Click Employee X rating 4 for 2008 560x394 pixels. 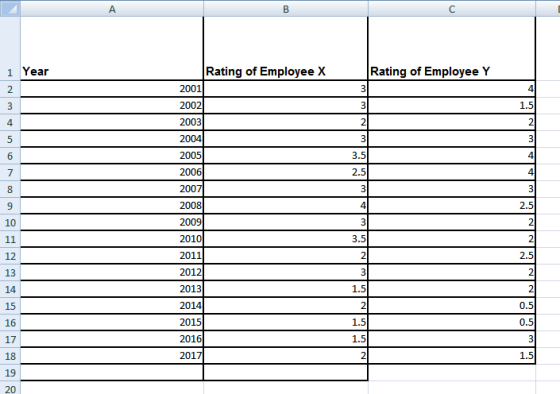(286, 205)
